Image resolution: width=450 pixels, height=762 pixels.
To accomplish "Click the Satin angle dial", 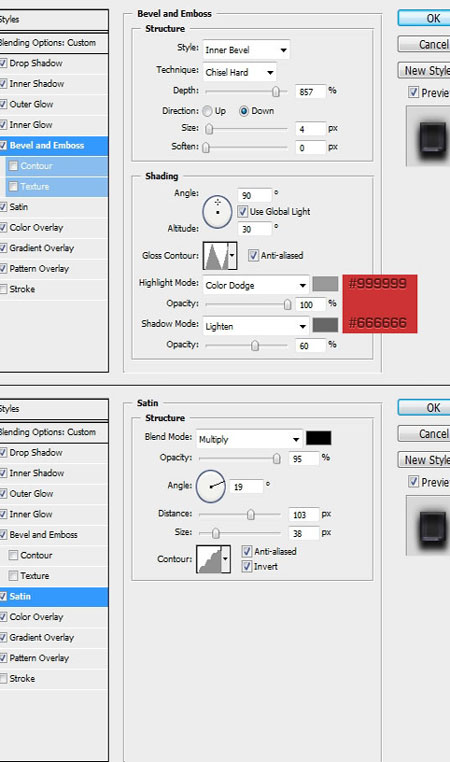I will click(x=211, y=486).
